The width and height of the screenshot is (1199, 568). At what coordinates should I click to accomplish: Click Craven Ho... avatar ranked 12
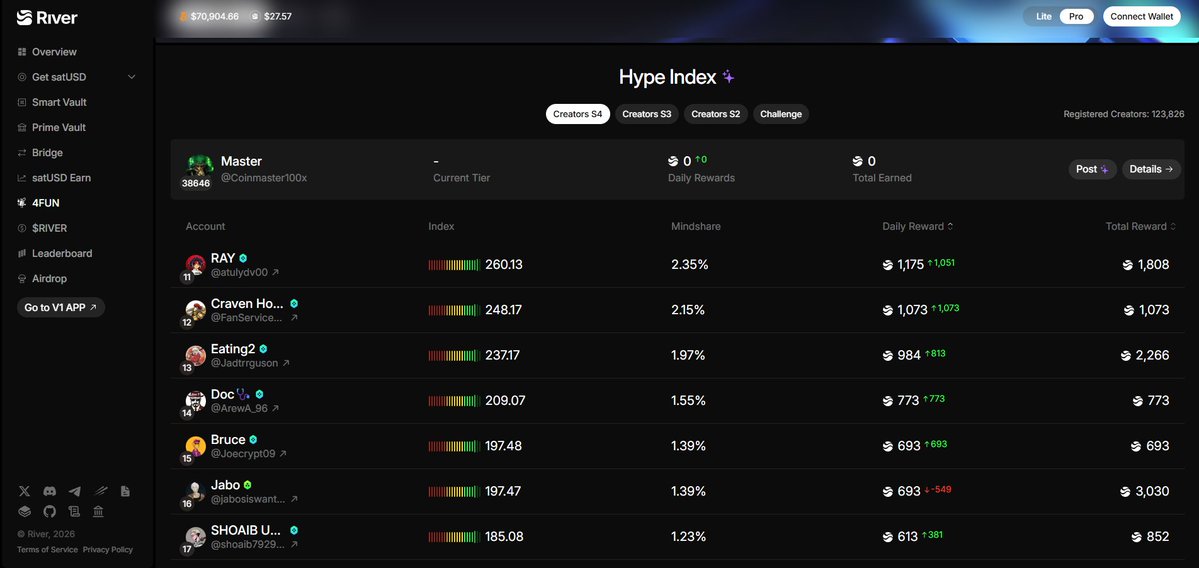[x=195, y=310]
